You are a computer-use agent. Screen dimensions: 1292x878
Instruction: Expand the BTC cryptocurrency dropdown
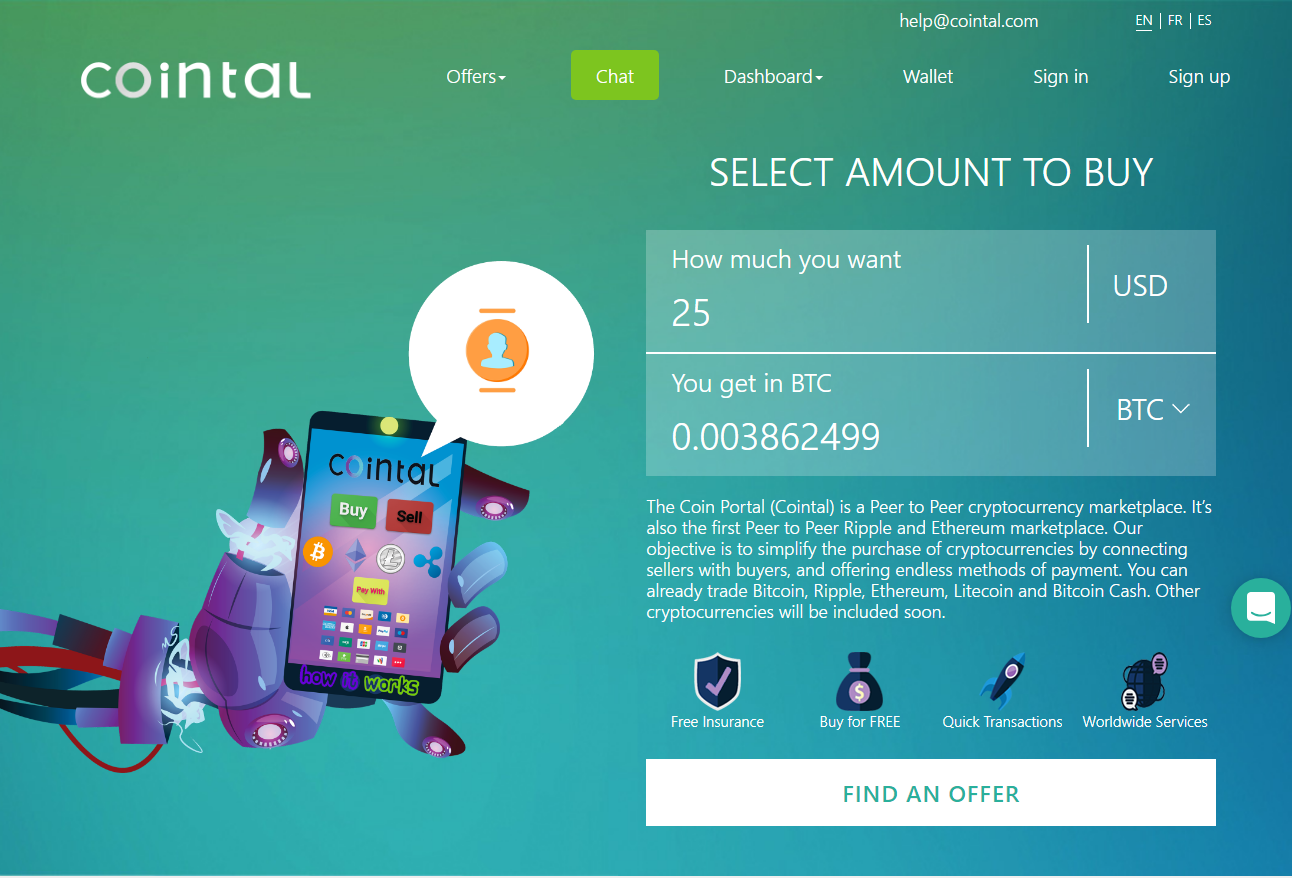pos(1152,409)
